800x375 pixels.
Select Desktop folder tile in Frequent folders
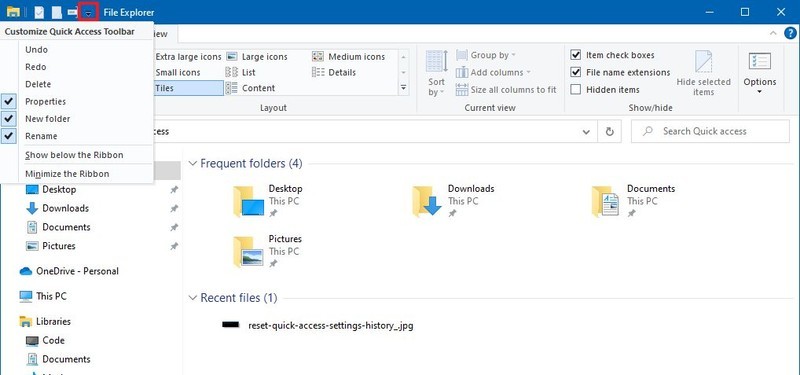(268, 201)
